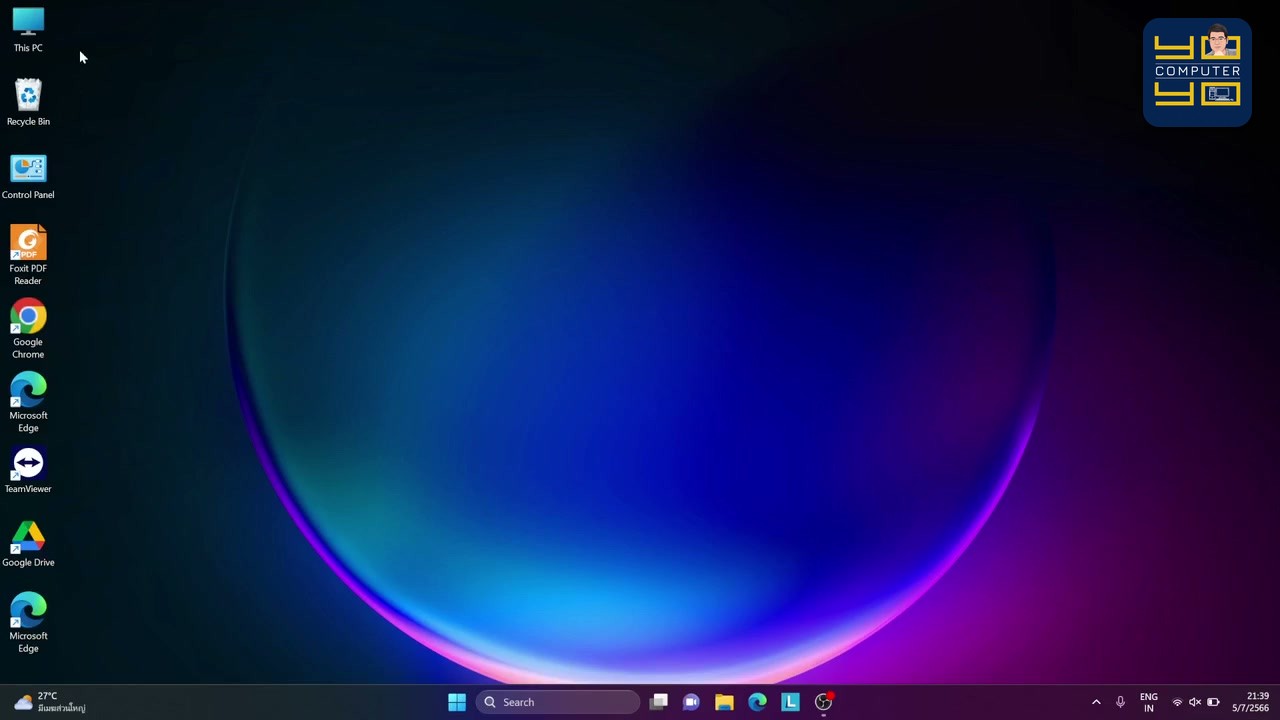Launch Microsoft Edge from the taskbar
Screen dimensions: 1280x720
pos(757,702)
